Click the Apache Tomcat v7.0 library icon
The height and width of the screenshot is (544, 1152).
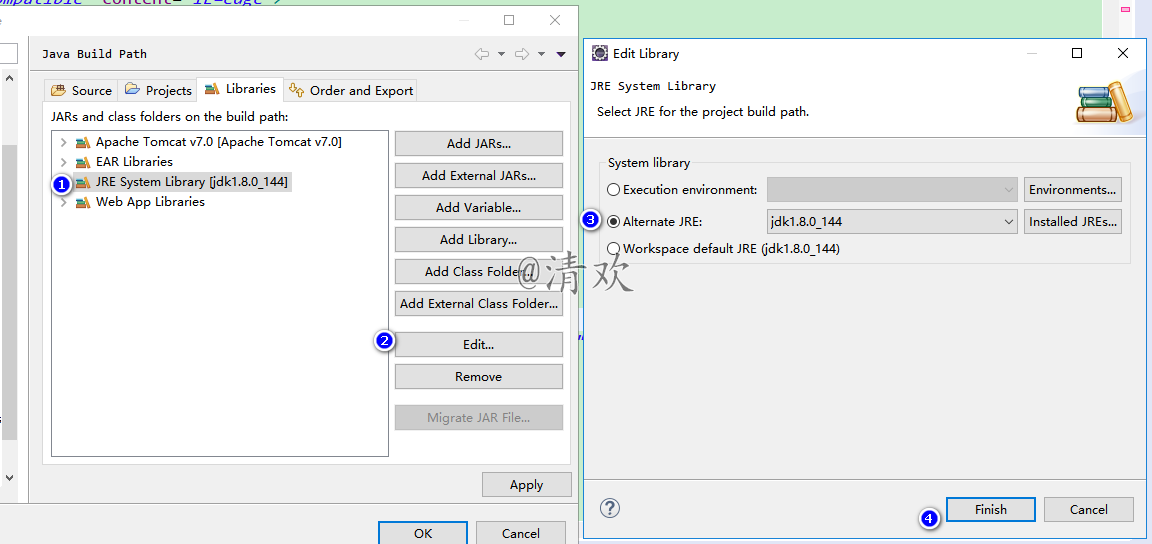82,142
